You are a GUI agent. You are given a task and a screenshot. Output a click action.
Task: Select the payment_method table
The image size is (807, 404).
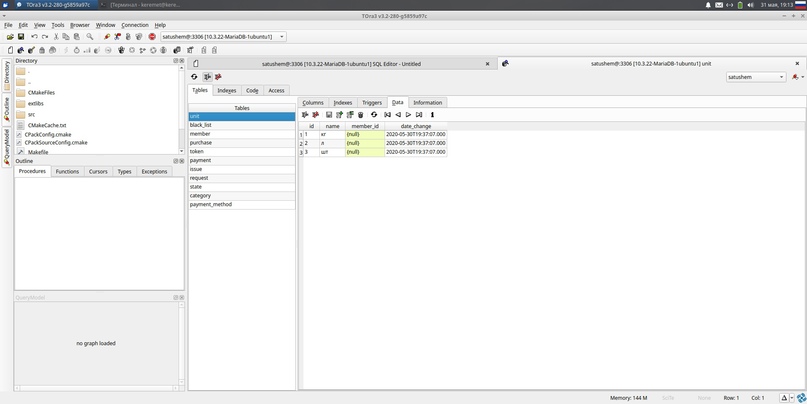tap(242, 204)
